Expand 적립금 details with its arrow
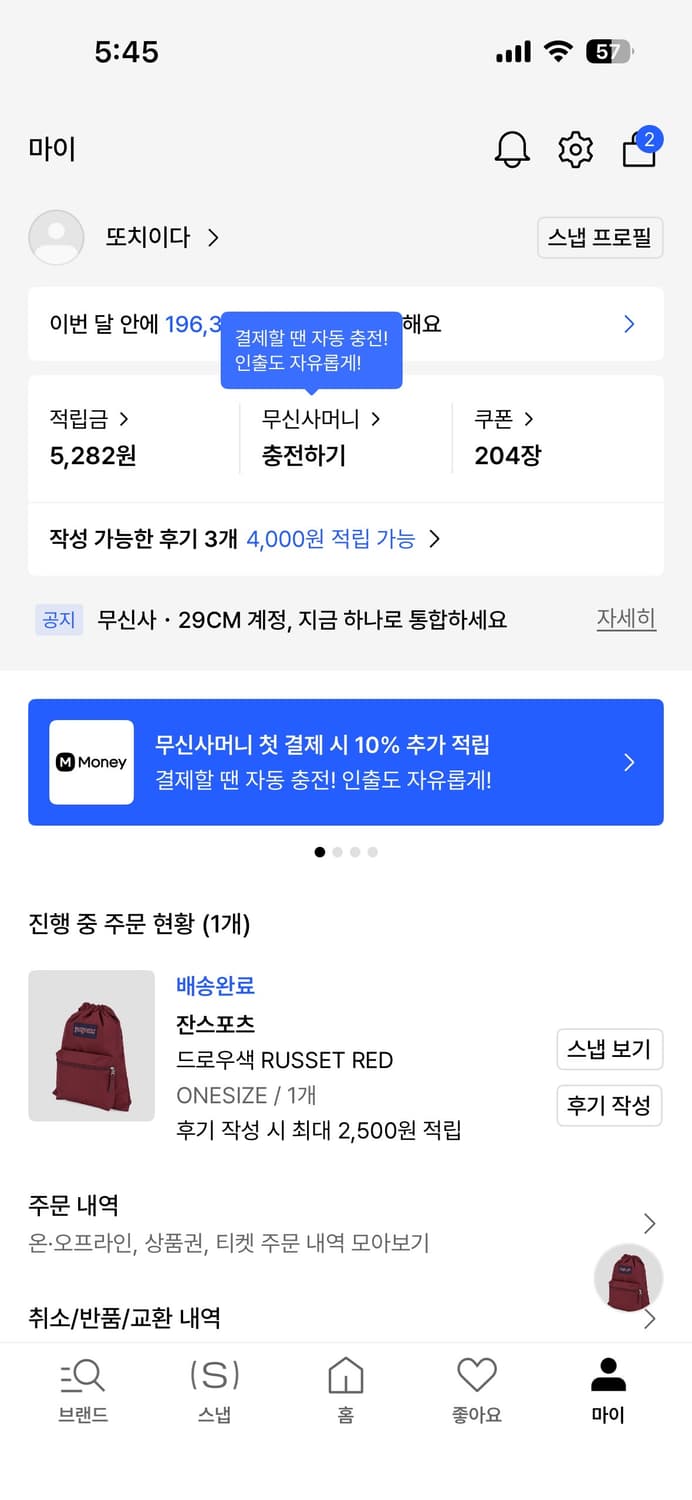The image size is (692, 1500). click(x=125, y=419)
